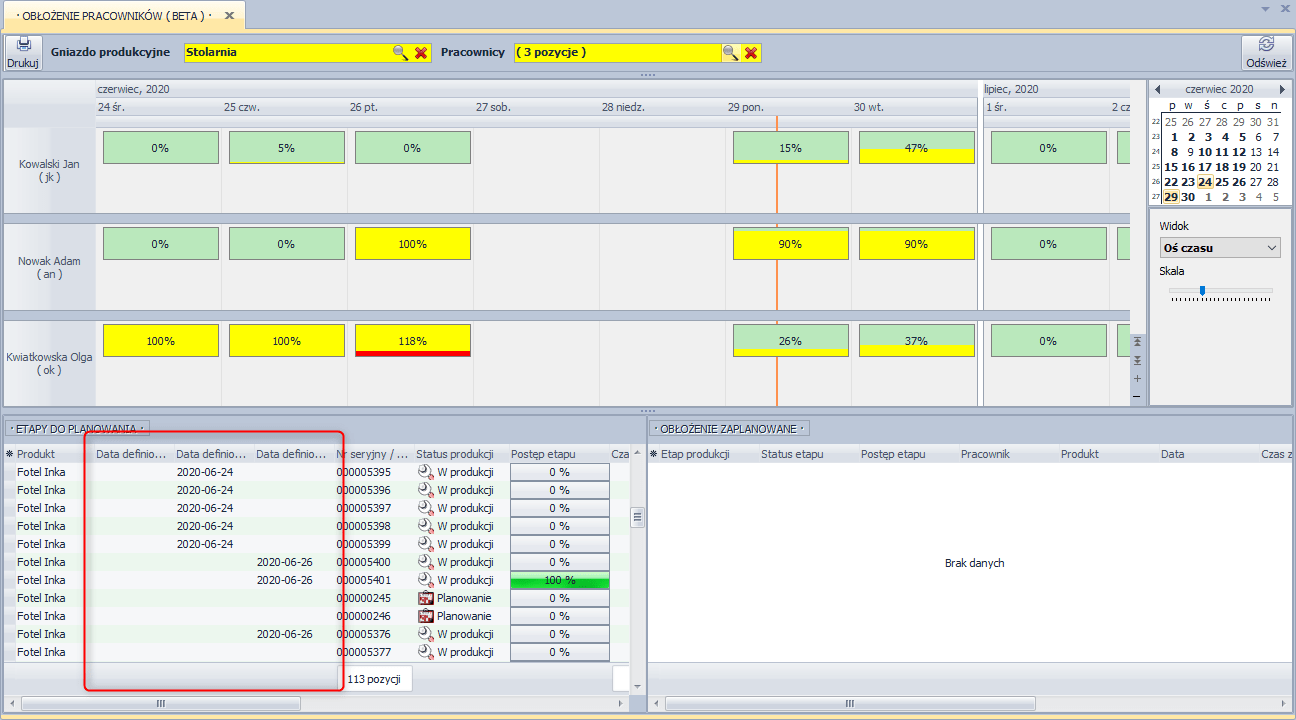Adjust the Skala slider handle
Screen dimensions: 1296x720
(1202, 291)
